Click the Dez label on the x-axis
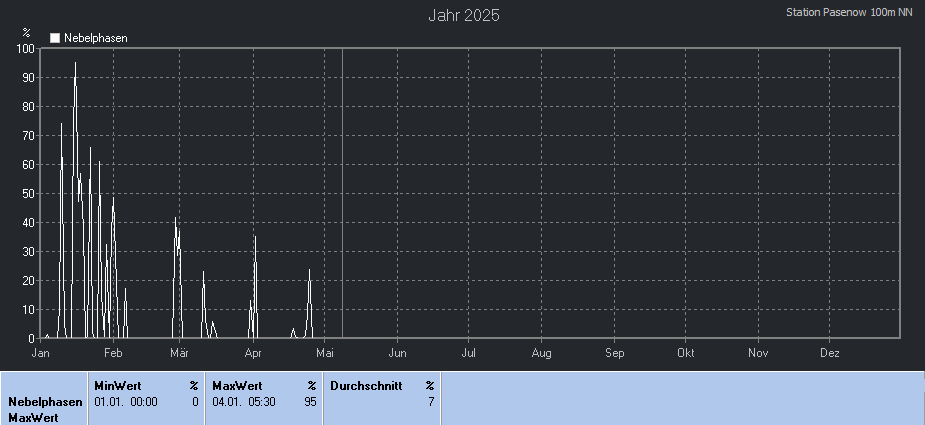This screenshot has width=925, height=425. (829, 354)
